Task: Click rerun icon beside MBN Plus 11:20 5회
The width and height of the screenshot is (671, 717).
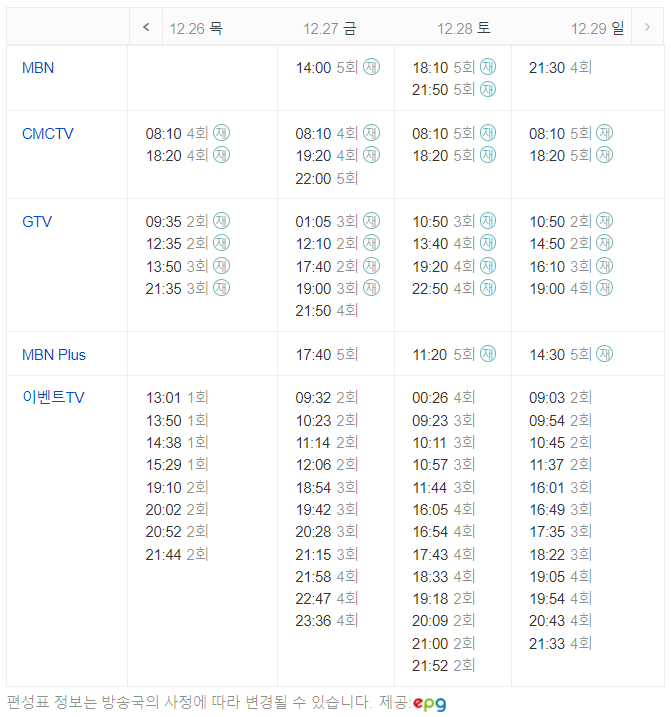Action: (x=488, y=354)
